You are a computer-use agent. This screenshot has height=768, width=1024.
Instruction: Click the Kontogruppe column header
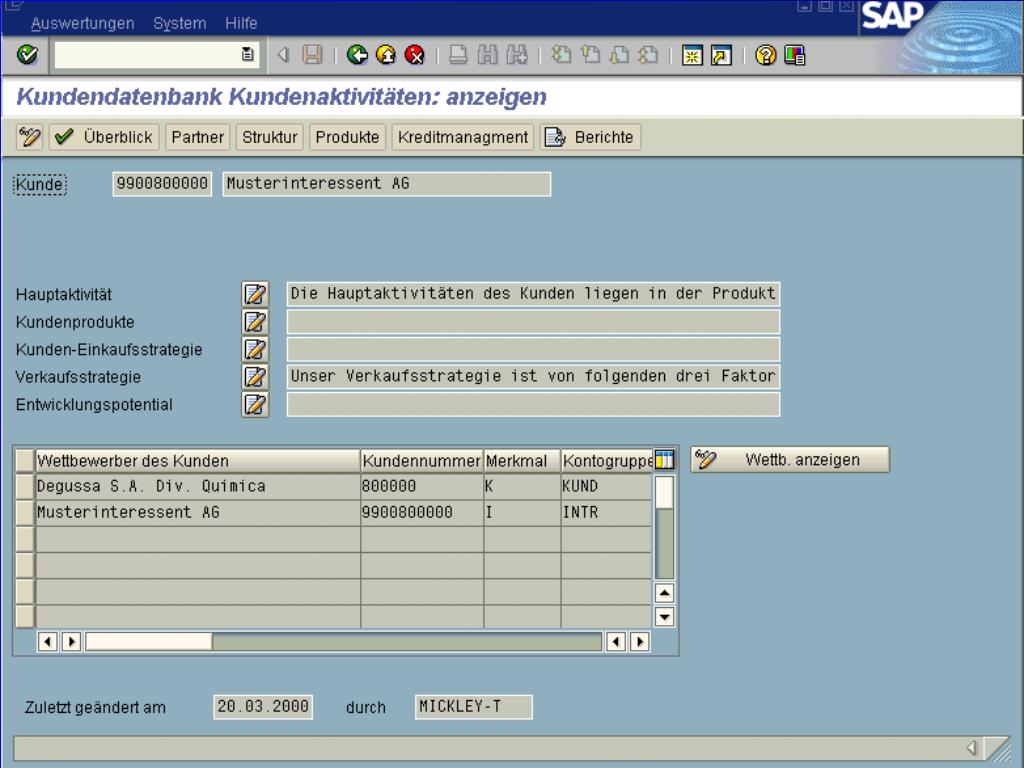point(607,460)
